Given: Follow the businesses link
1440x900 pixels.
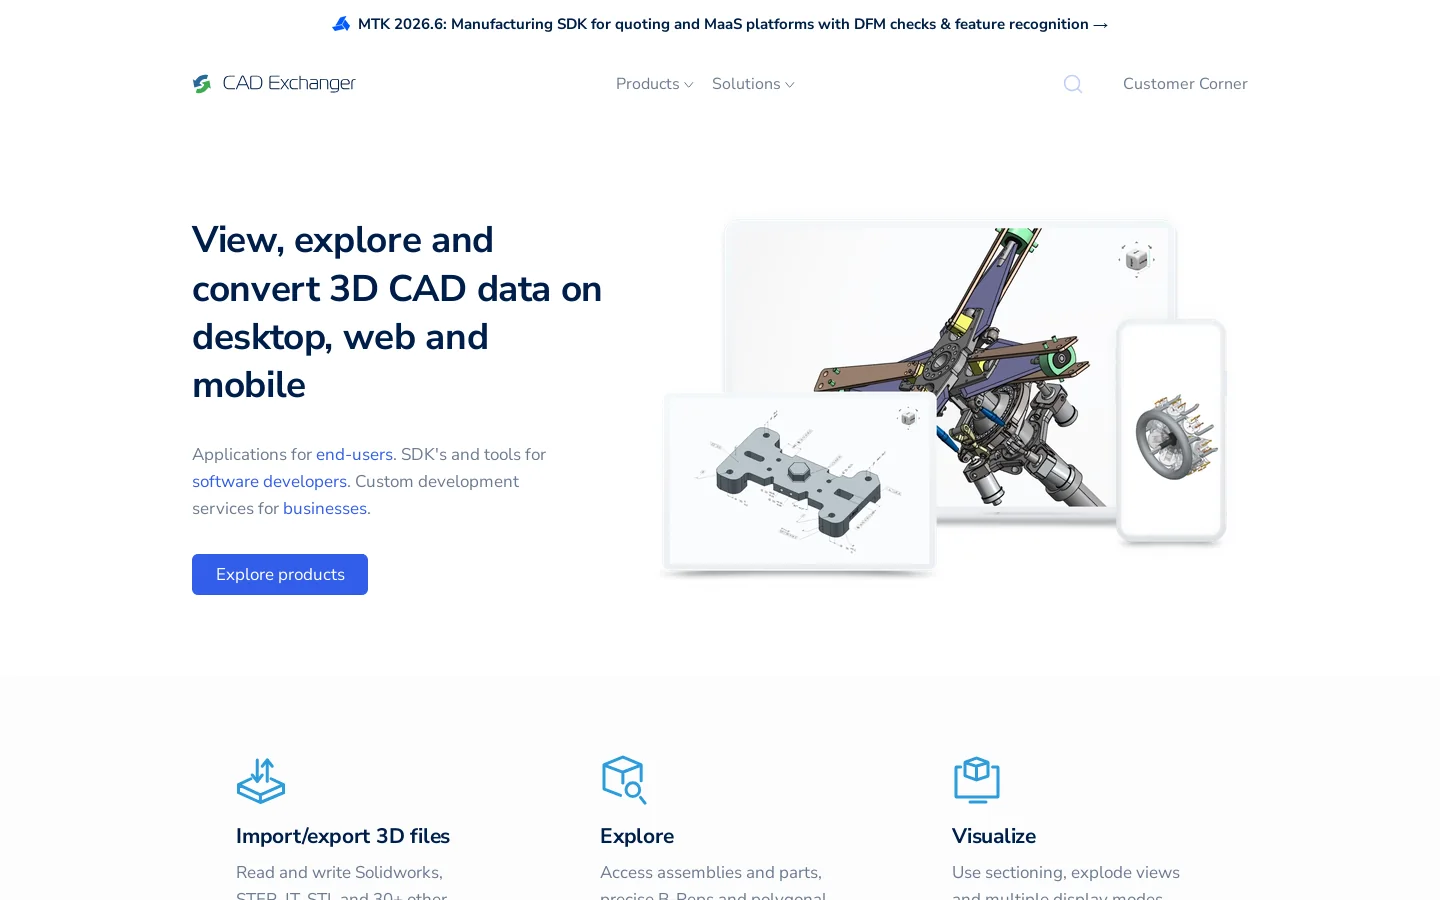Looking at the screenshot, I should click(325, 508).
